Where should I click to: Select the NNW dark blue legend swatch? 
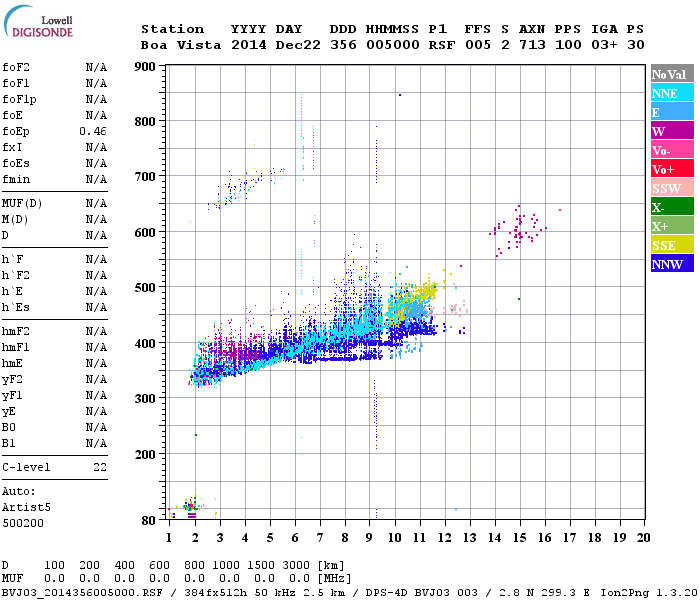[x=672, y=264]
